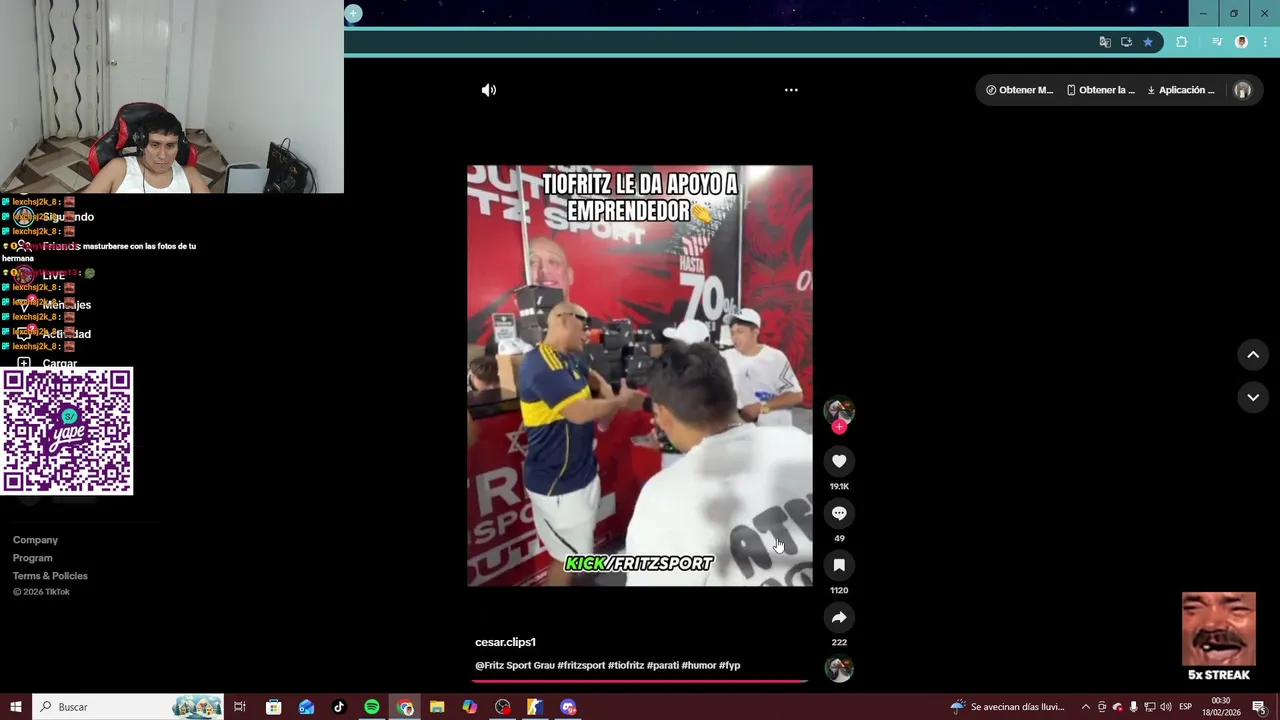Follow creator with red plus badge
This screenshot has width=1280, height=720.
[839, 427]
